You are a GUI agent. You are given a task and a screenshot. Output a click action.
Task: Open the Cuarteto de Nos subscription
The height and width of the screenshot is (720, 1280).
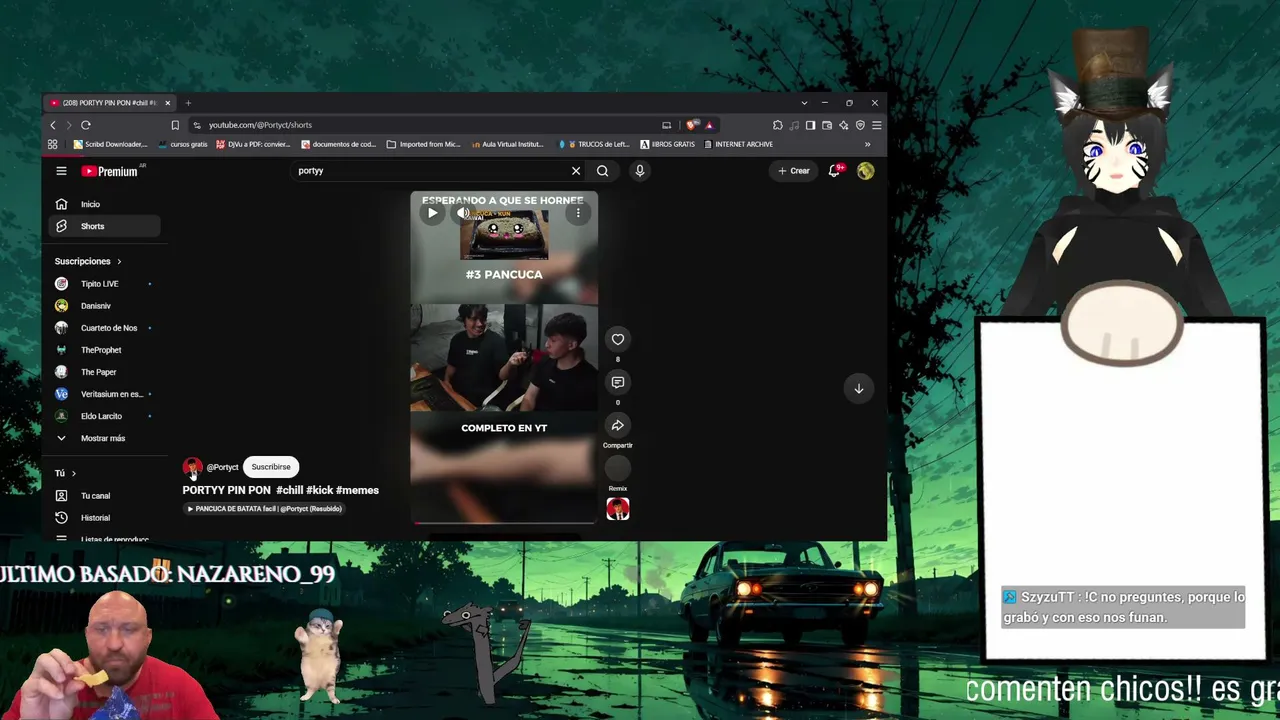pyautogui.click(x=104, y=328)
